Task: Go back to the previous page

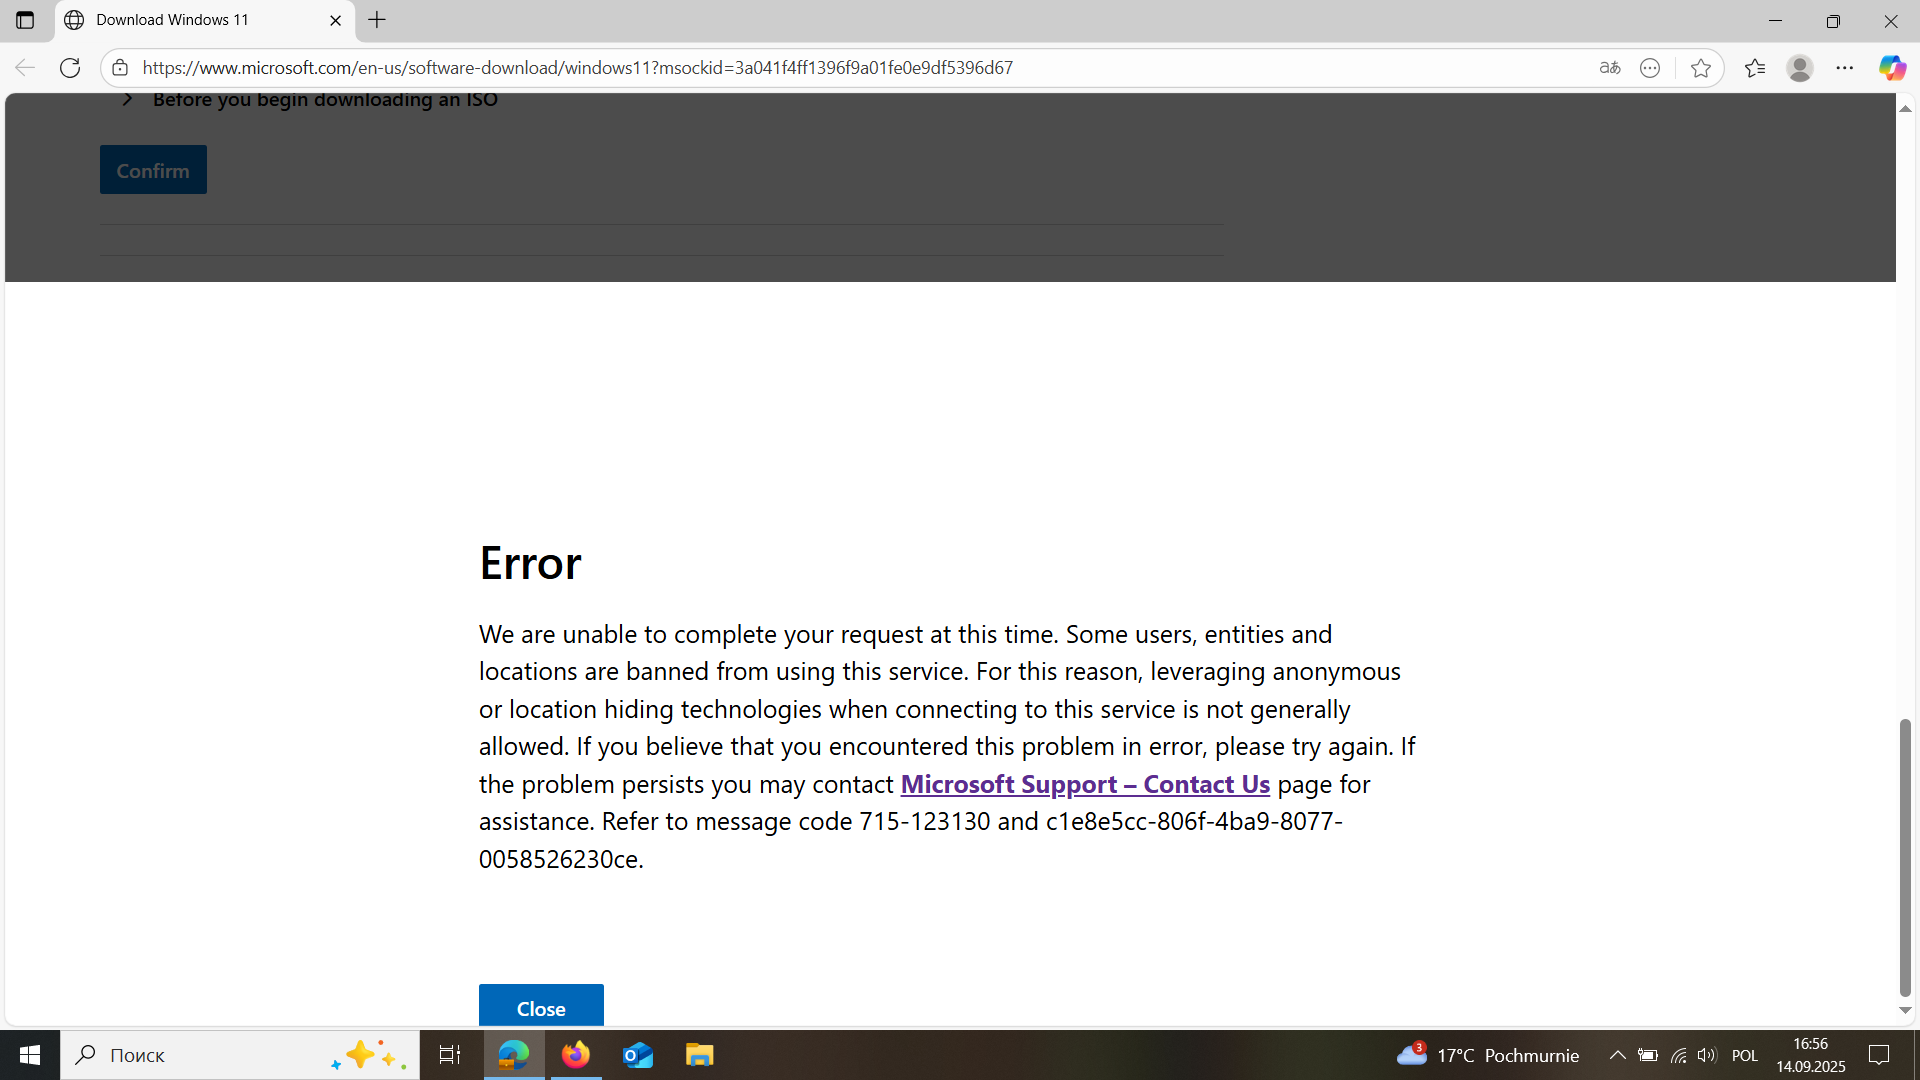Action: (25, 68)
